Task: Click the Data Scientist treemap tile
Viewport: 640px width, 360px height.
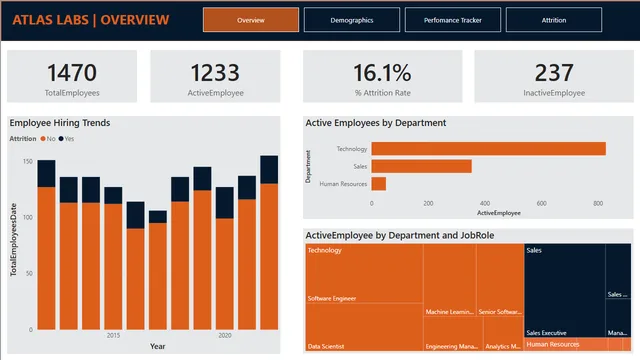Action: pyautogui.click(x=364, y=327)
